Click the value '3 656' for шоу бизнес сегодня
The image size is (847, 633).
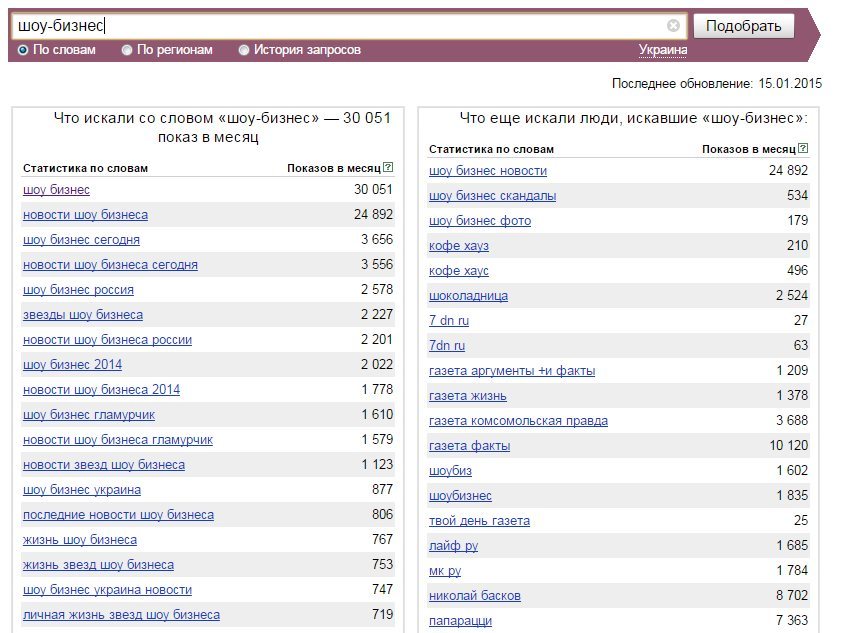tap(377, 239)
